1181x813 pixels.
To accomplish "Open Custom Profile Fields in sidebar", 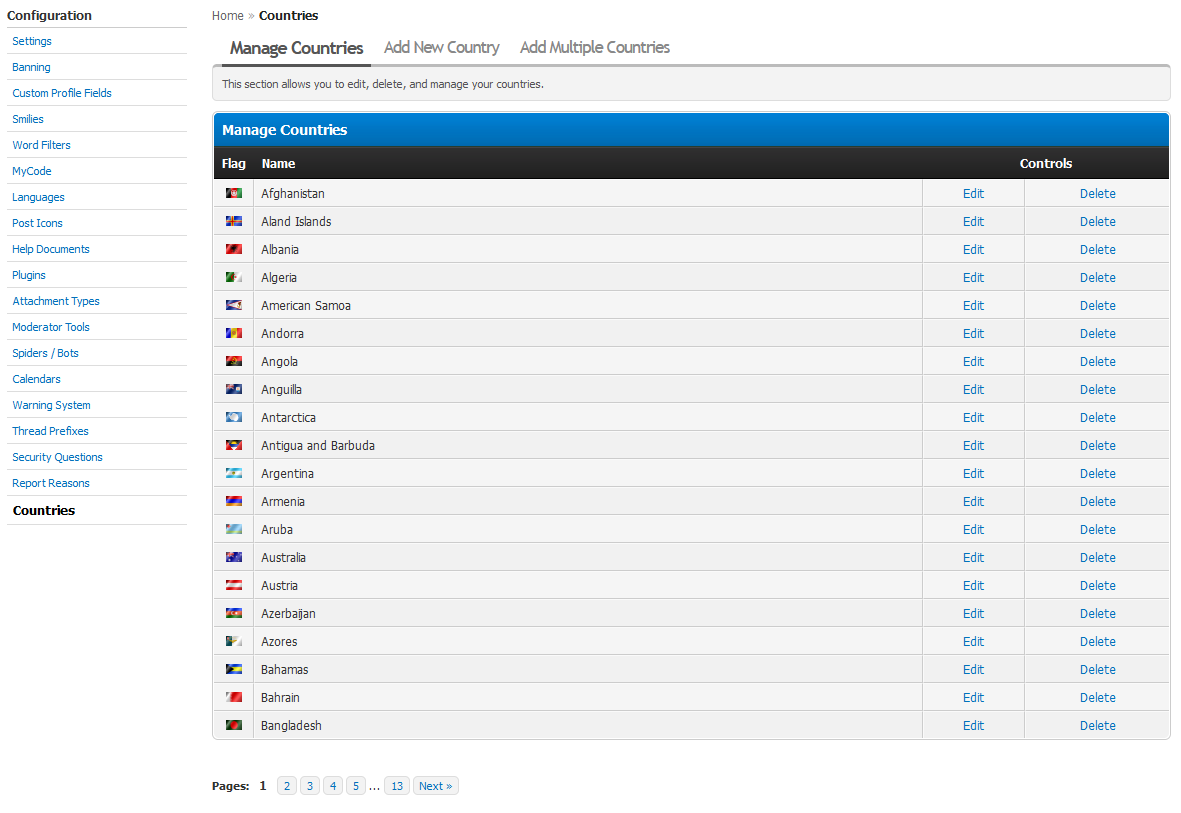I will [62, 93].
